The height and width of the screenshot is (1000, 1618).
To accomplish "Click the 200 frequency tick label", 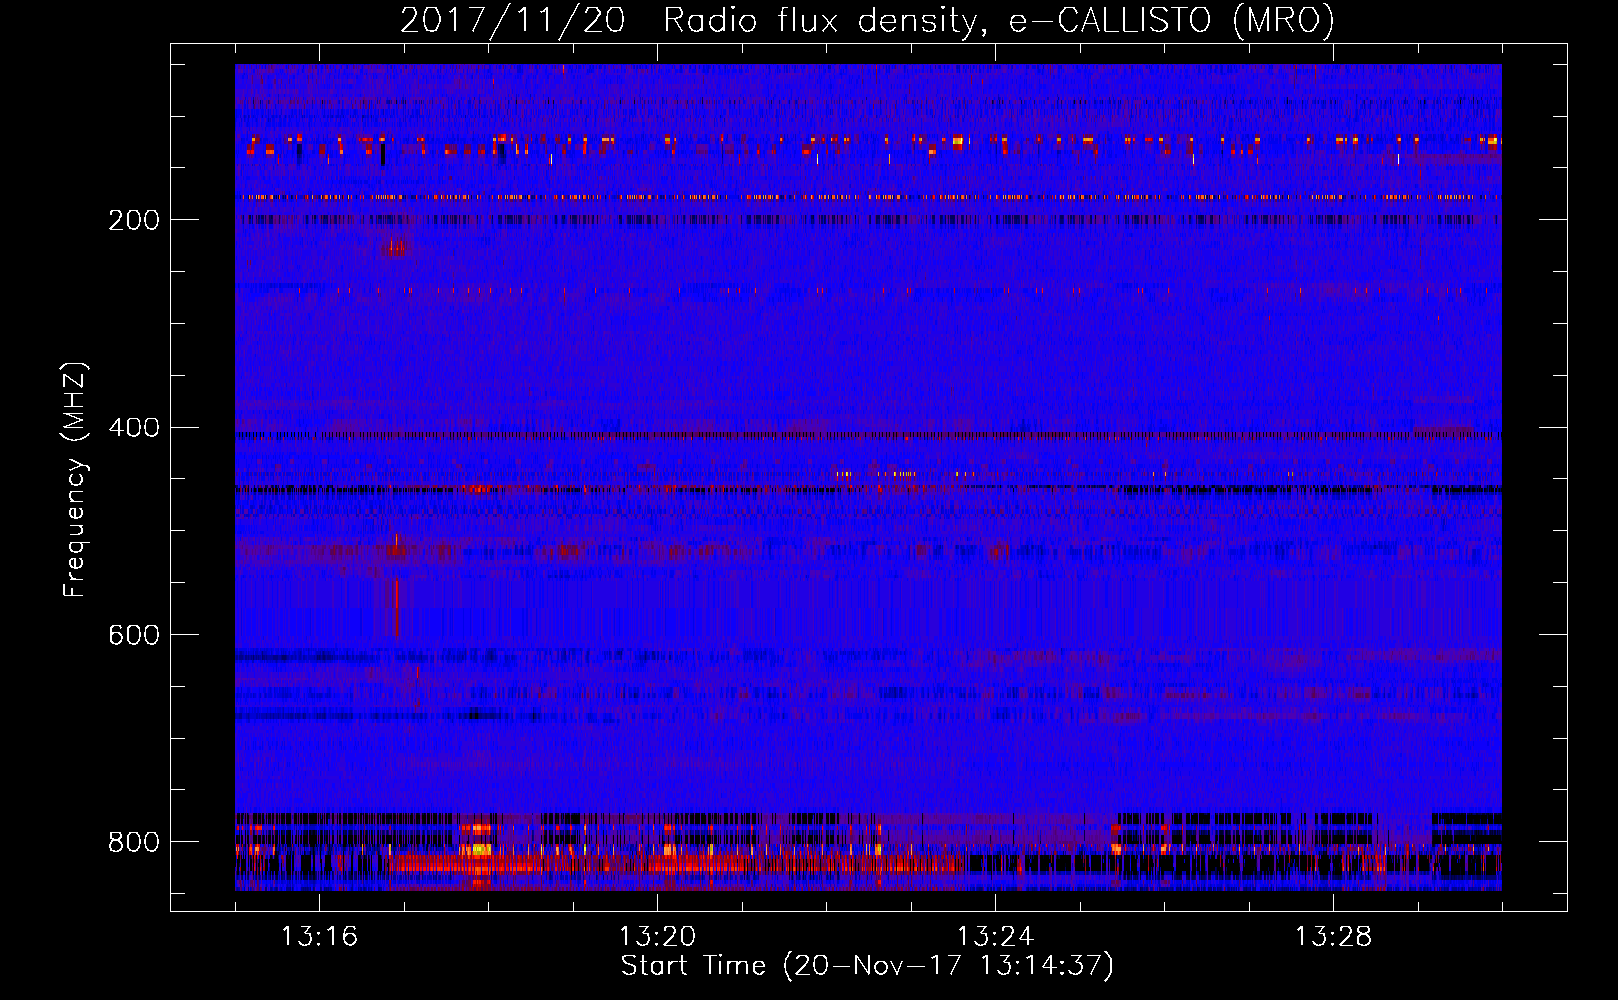I will click(133, 220).
